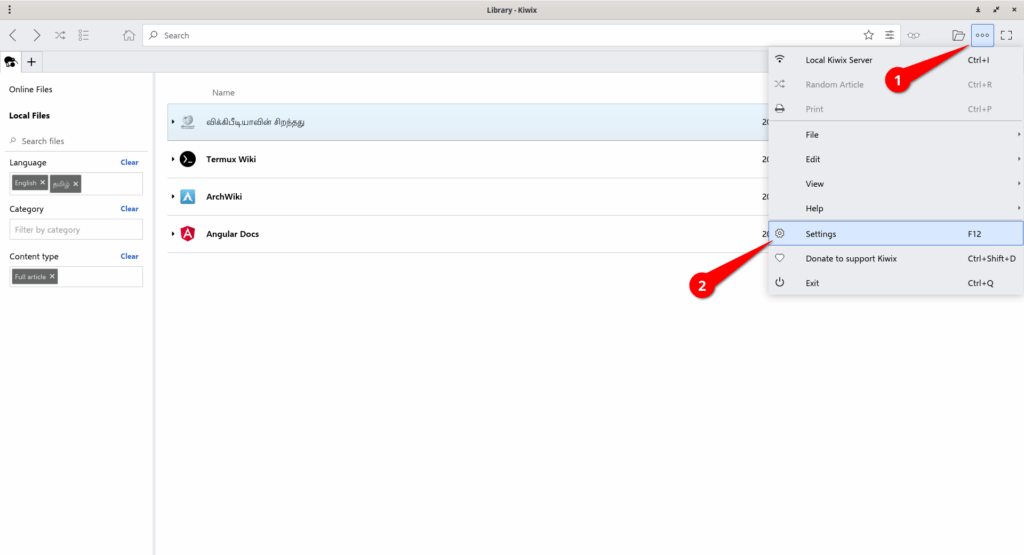Open the File submenu

tap(895, 135)
